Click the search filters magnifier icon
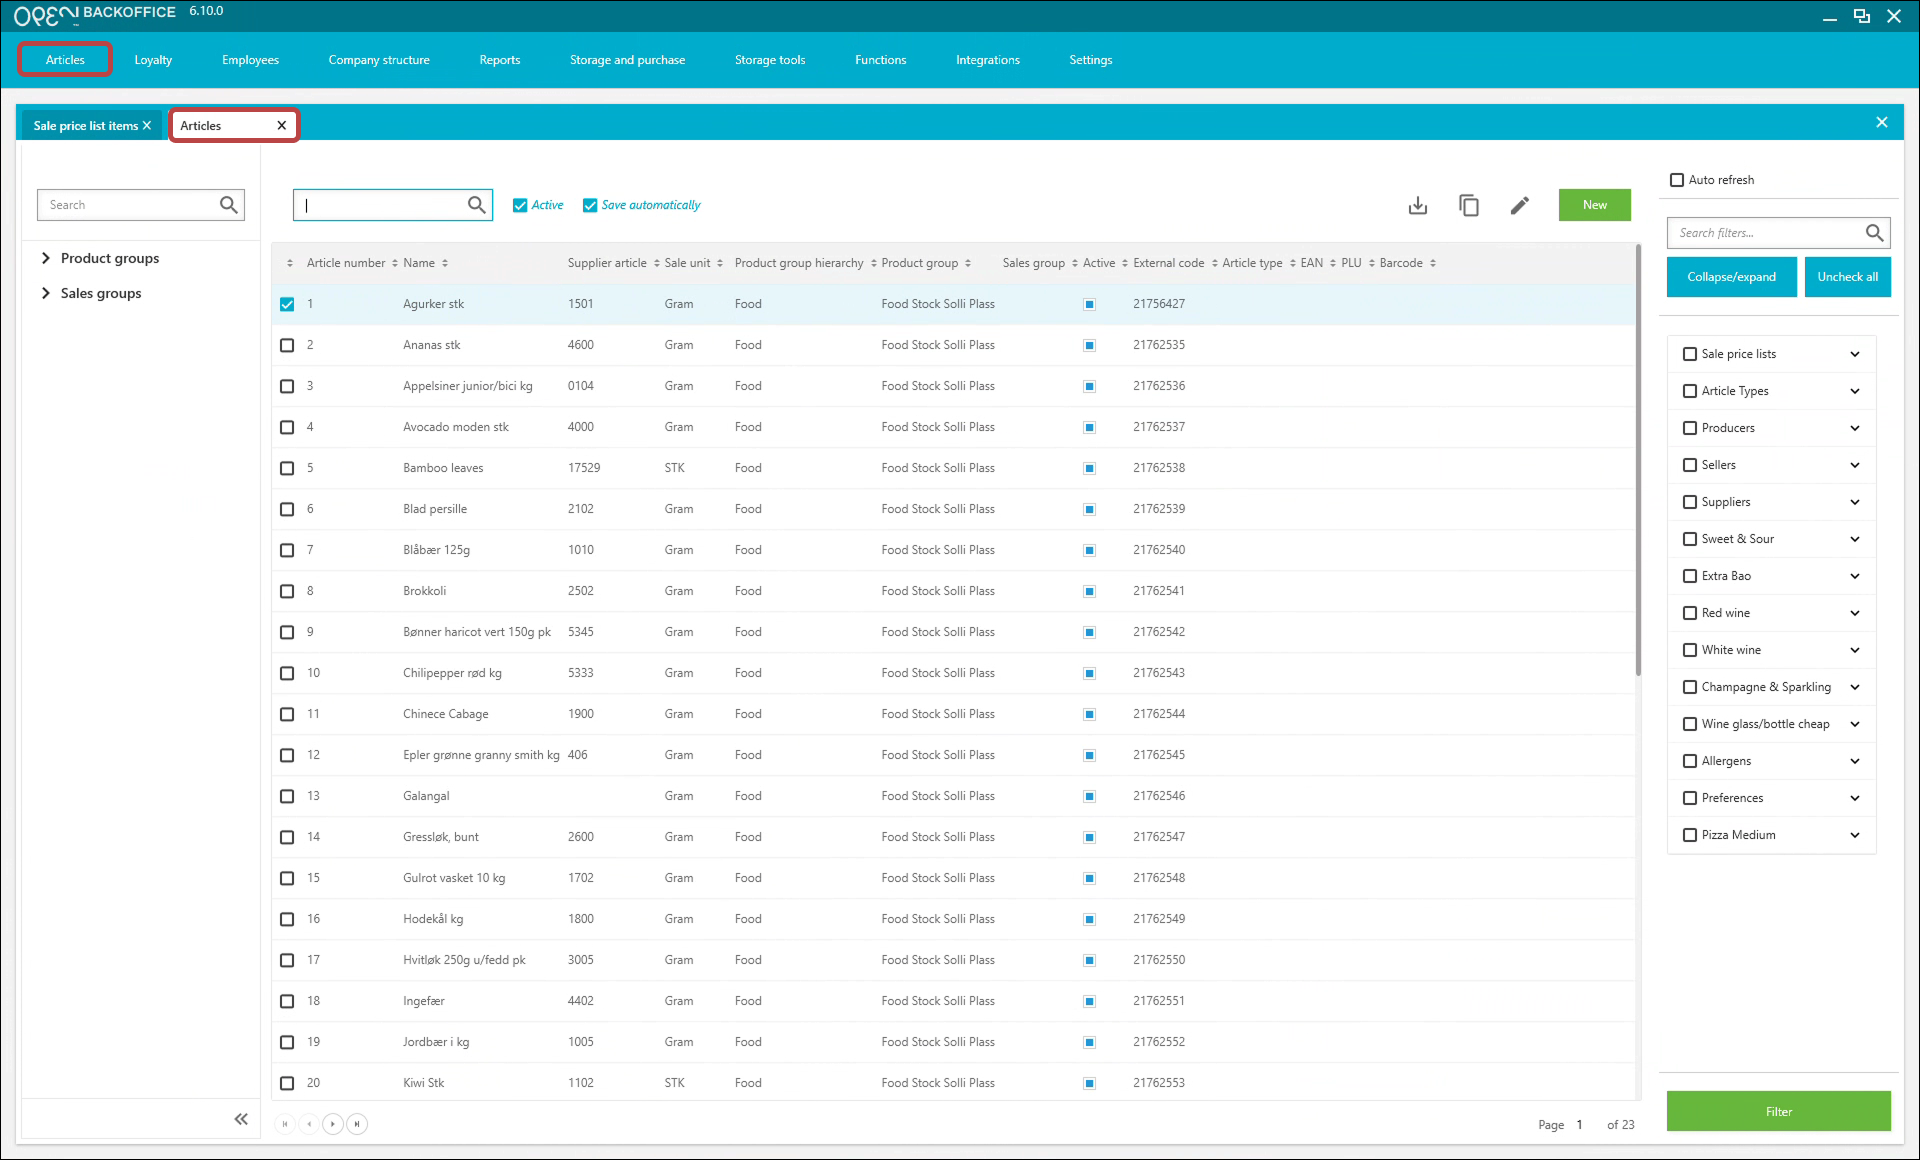Screen dimensions: 1920x1160 click(1874, 233)
